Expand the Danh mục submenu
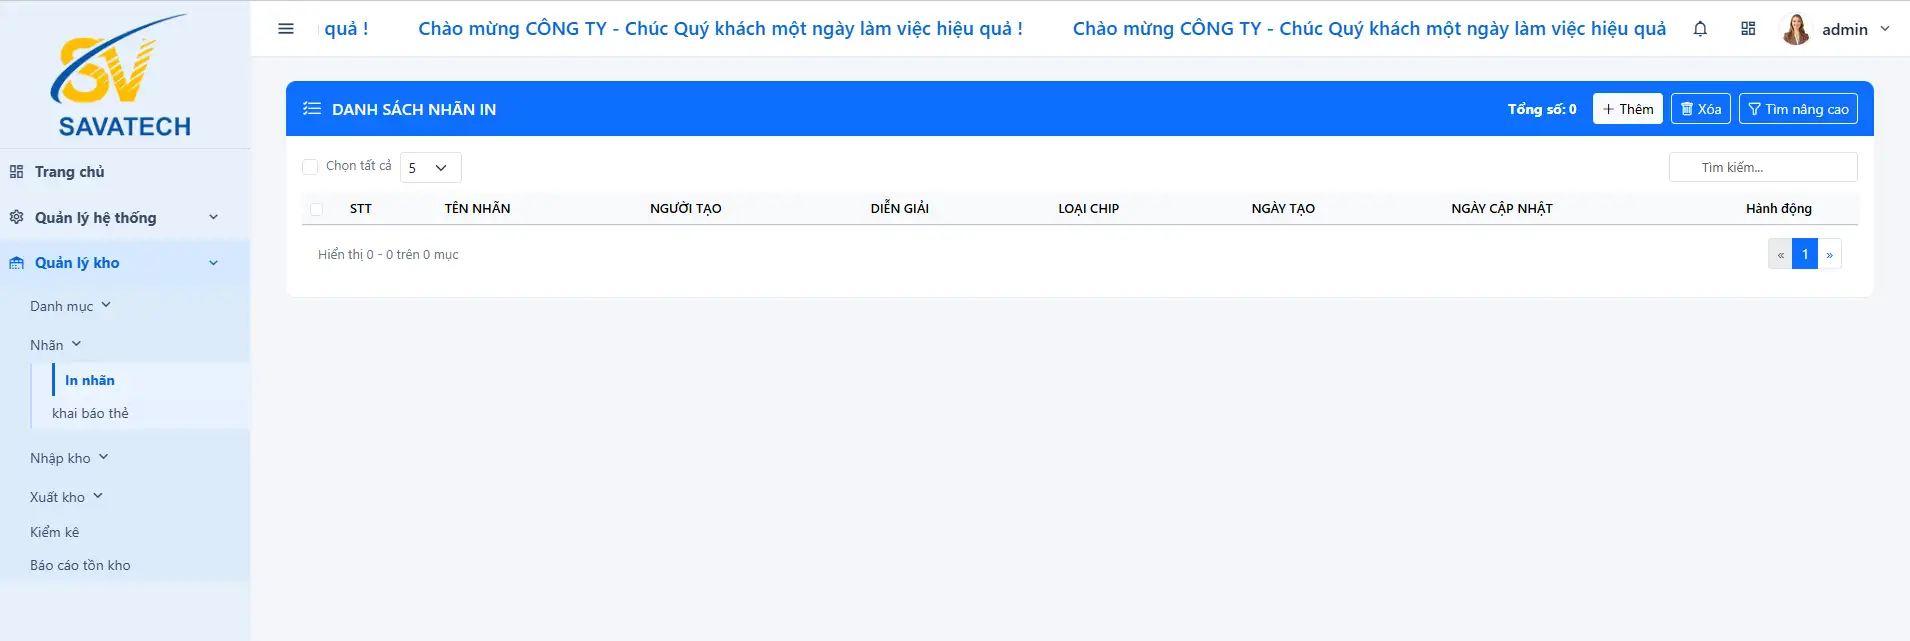Screen dimensions: 1910x641 click(x=70, y=306)
